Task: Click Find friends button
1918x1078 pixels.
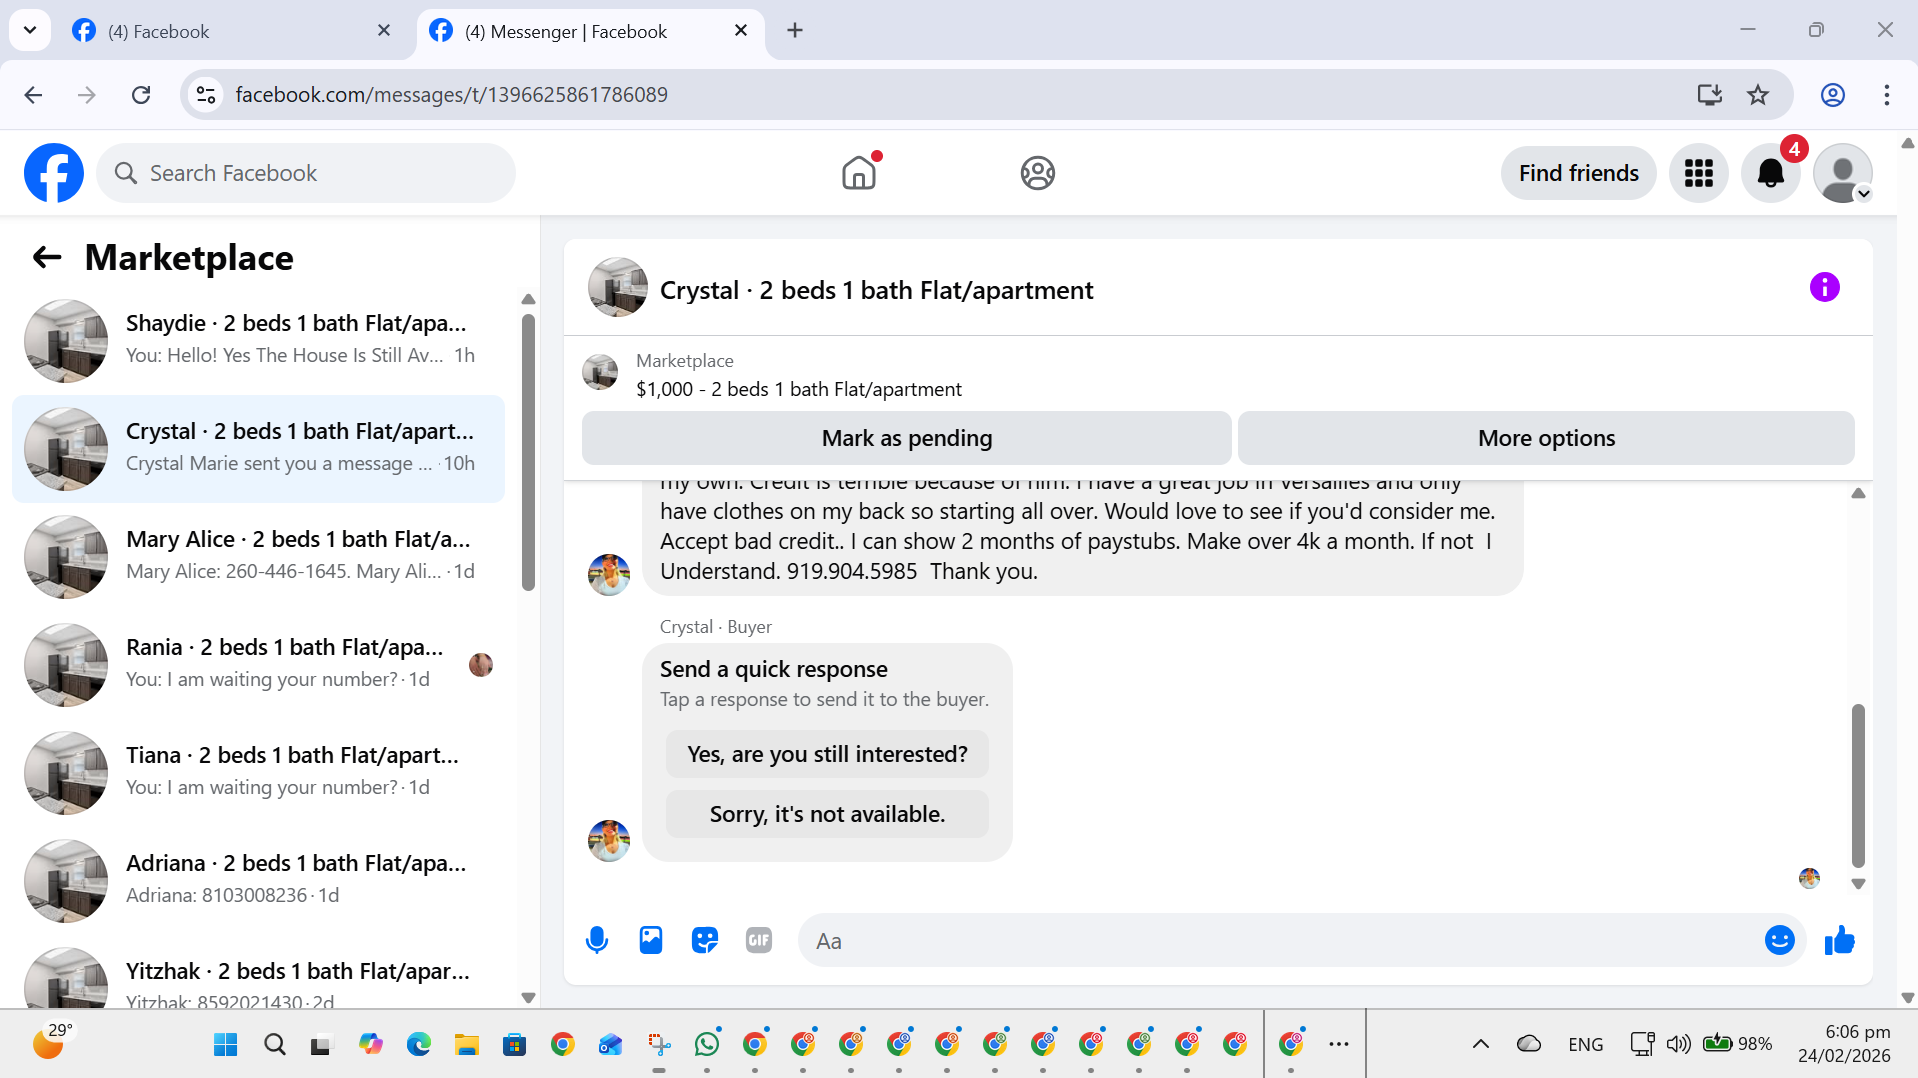Action: tap(1578, 173)
